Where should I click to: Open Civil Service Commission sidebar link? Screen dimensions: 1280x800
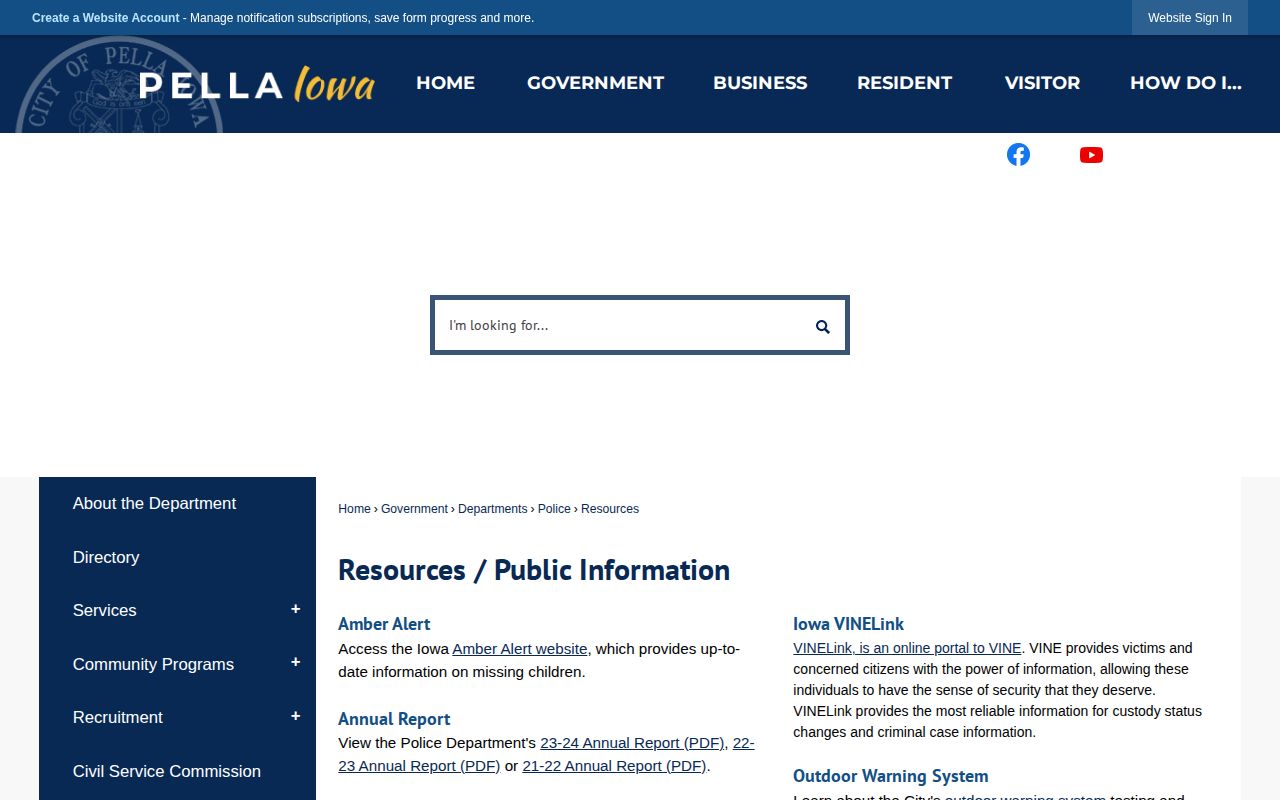tap(167, 771)
